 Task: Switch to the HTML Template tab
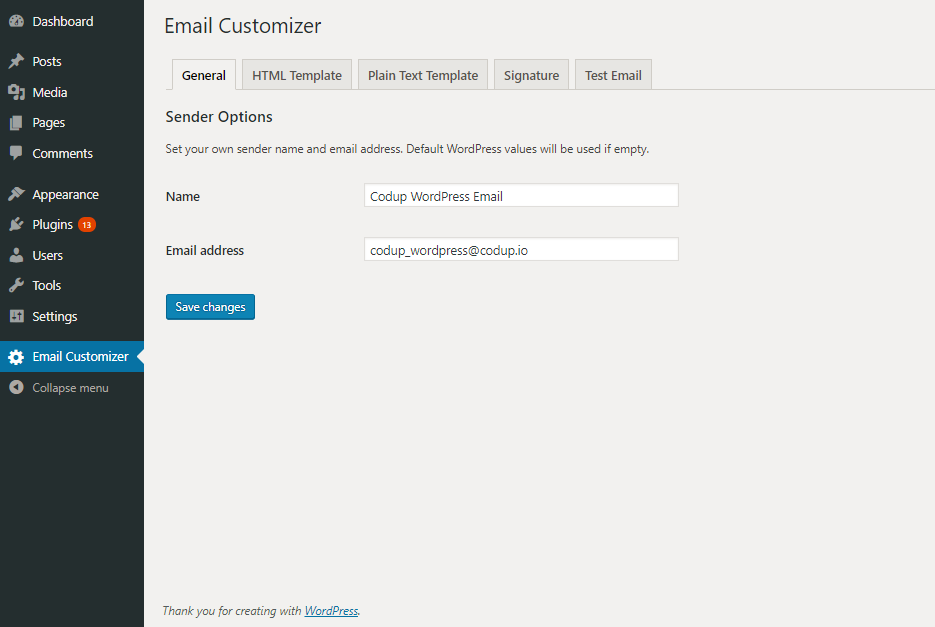297,75
